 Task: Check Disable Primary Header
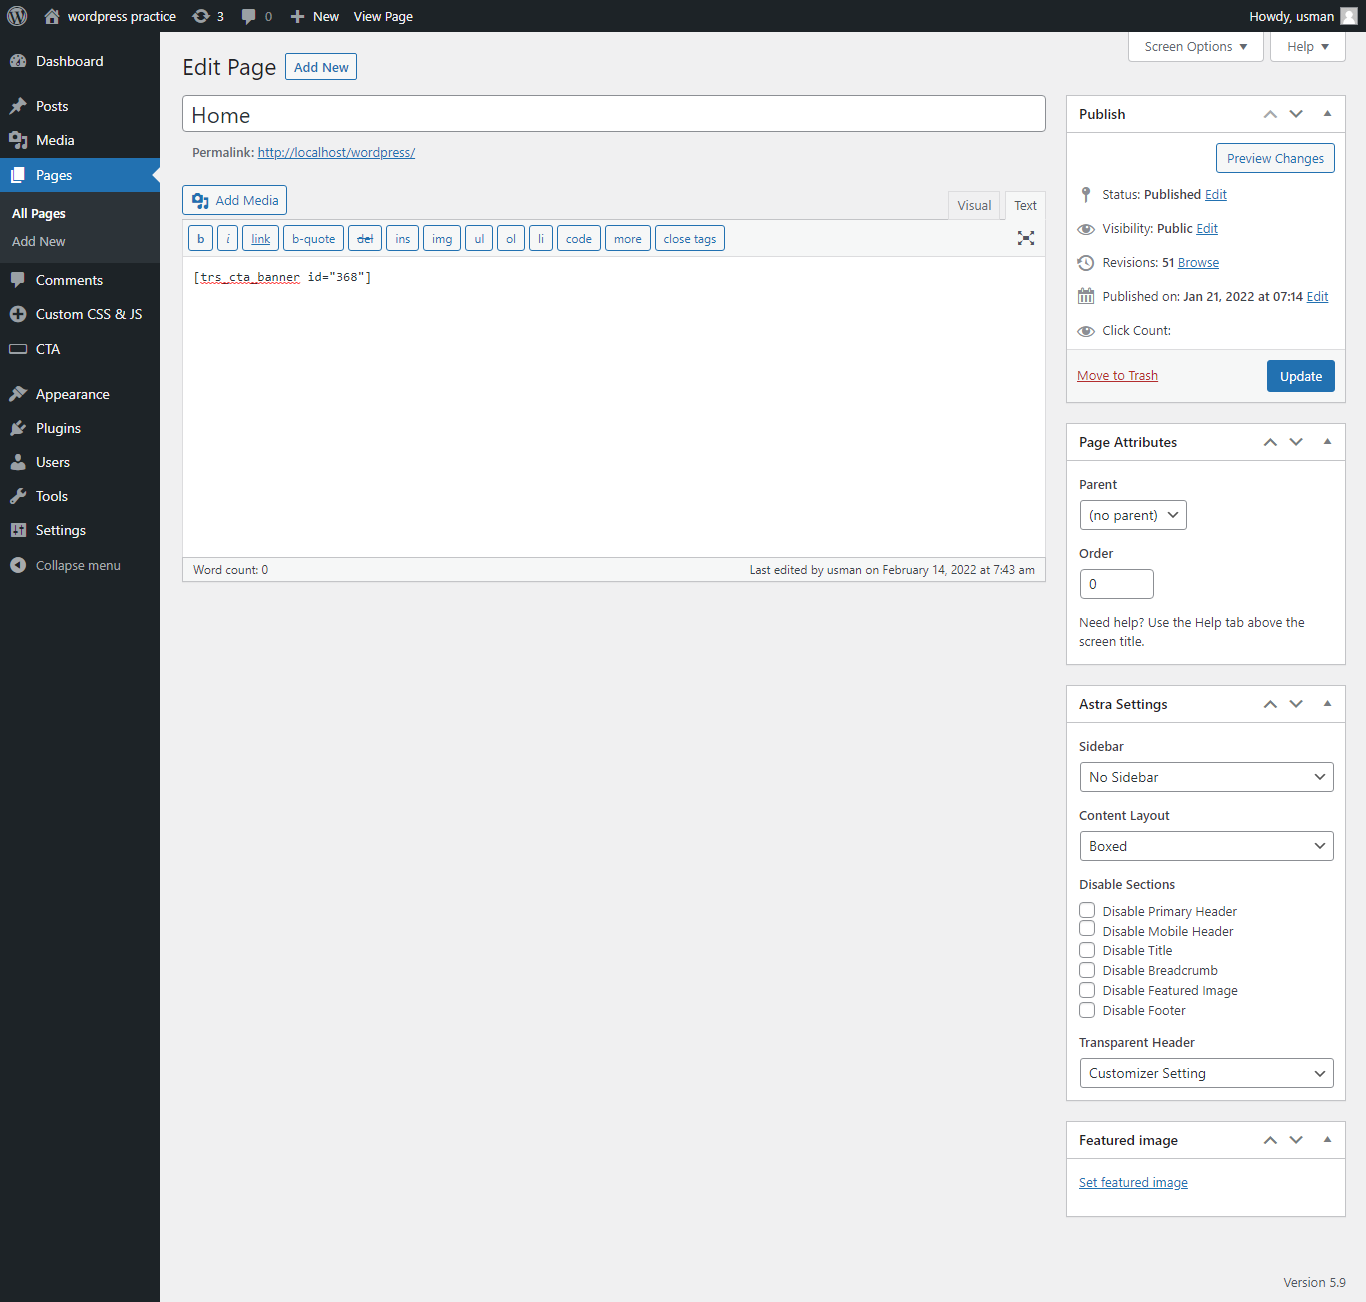click(1087, 910)
